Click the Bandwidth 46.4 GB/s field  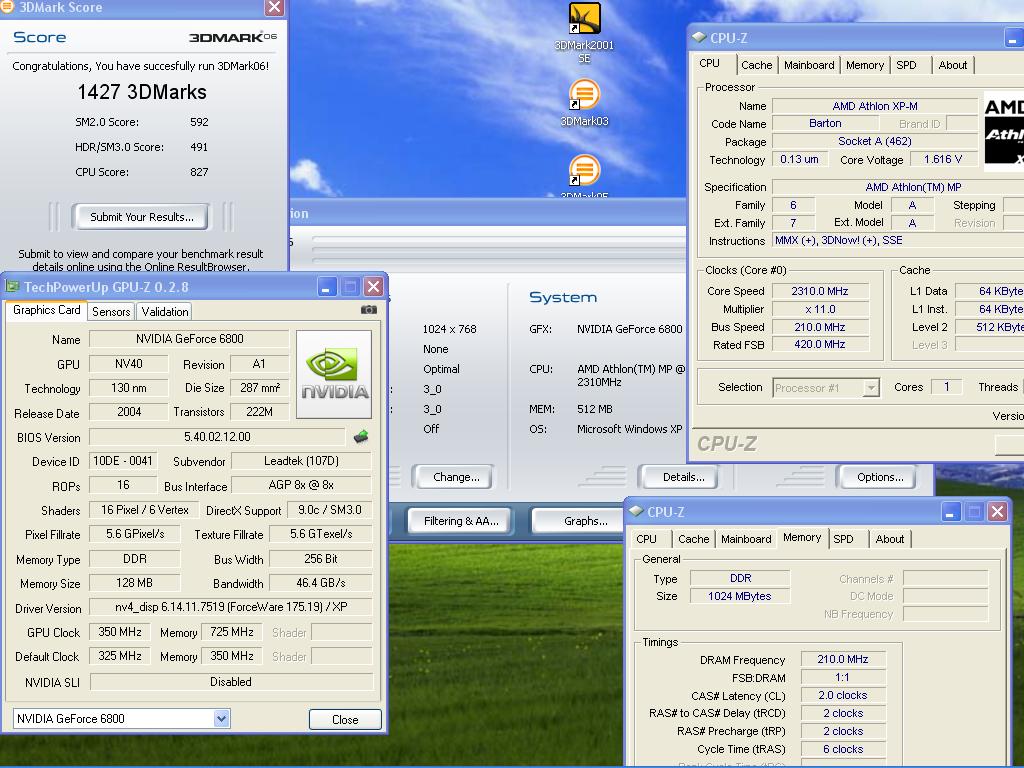(321, 583)
